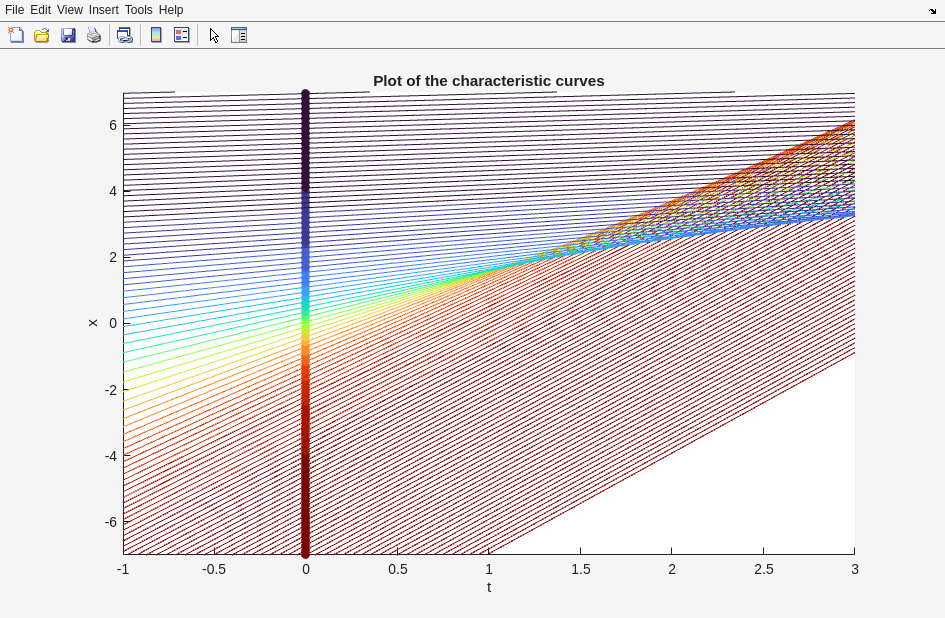Click the New Figure toolbar icon
Image resolution: width=945 pixels, height=618 pixels.
[x=16, y=35]
